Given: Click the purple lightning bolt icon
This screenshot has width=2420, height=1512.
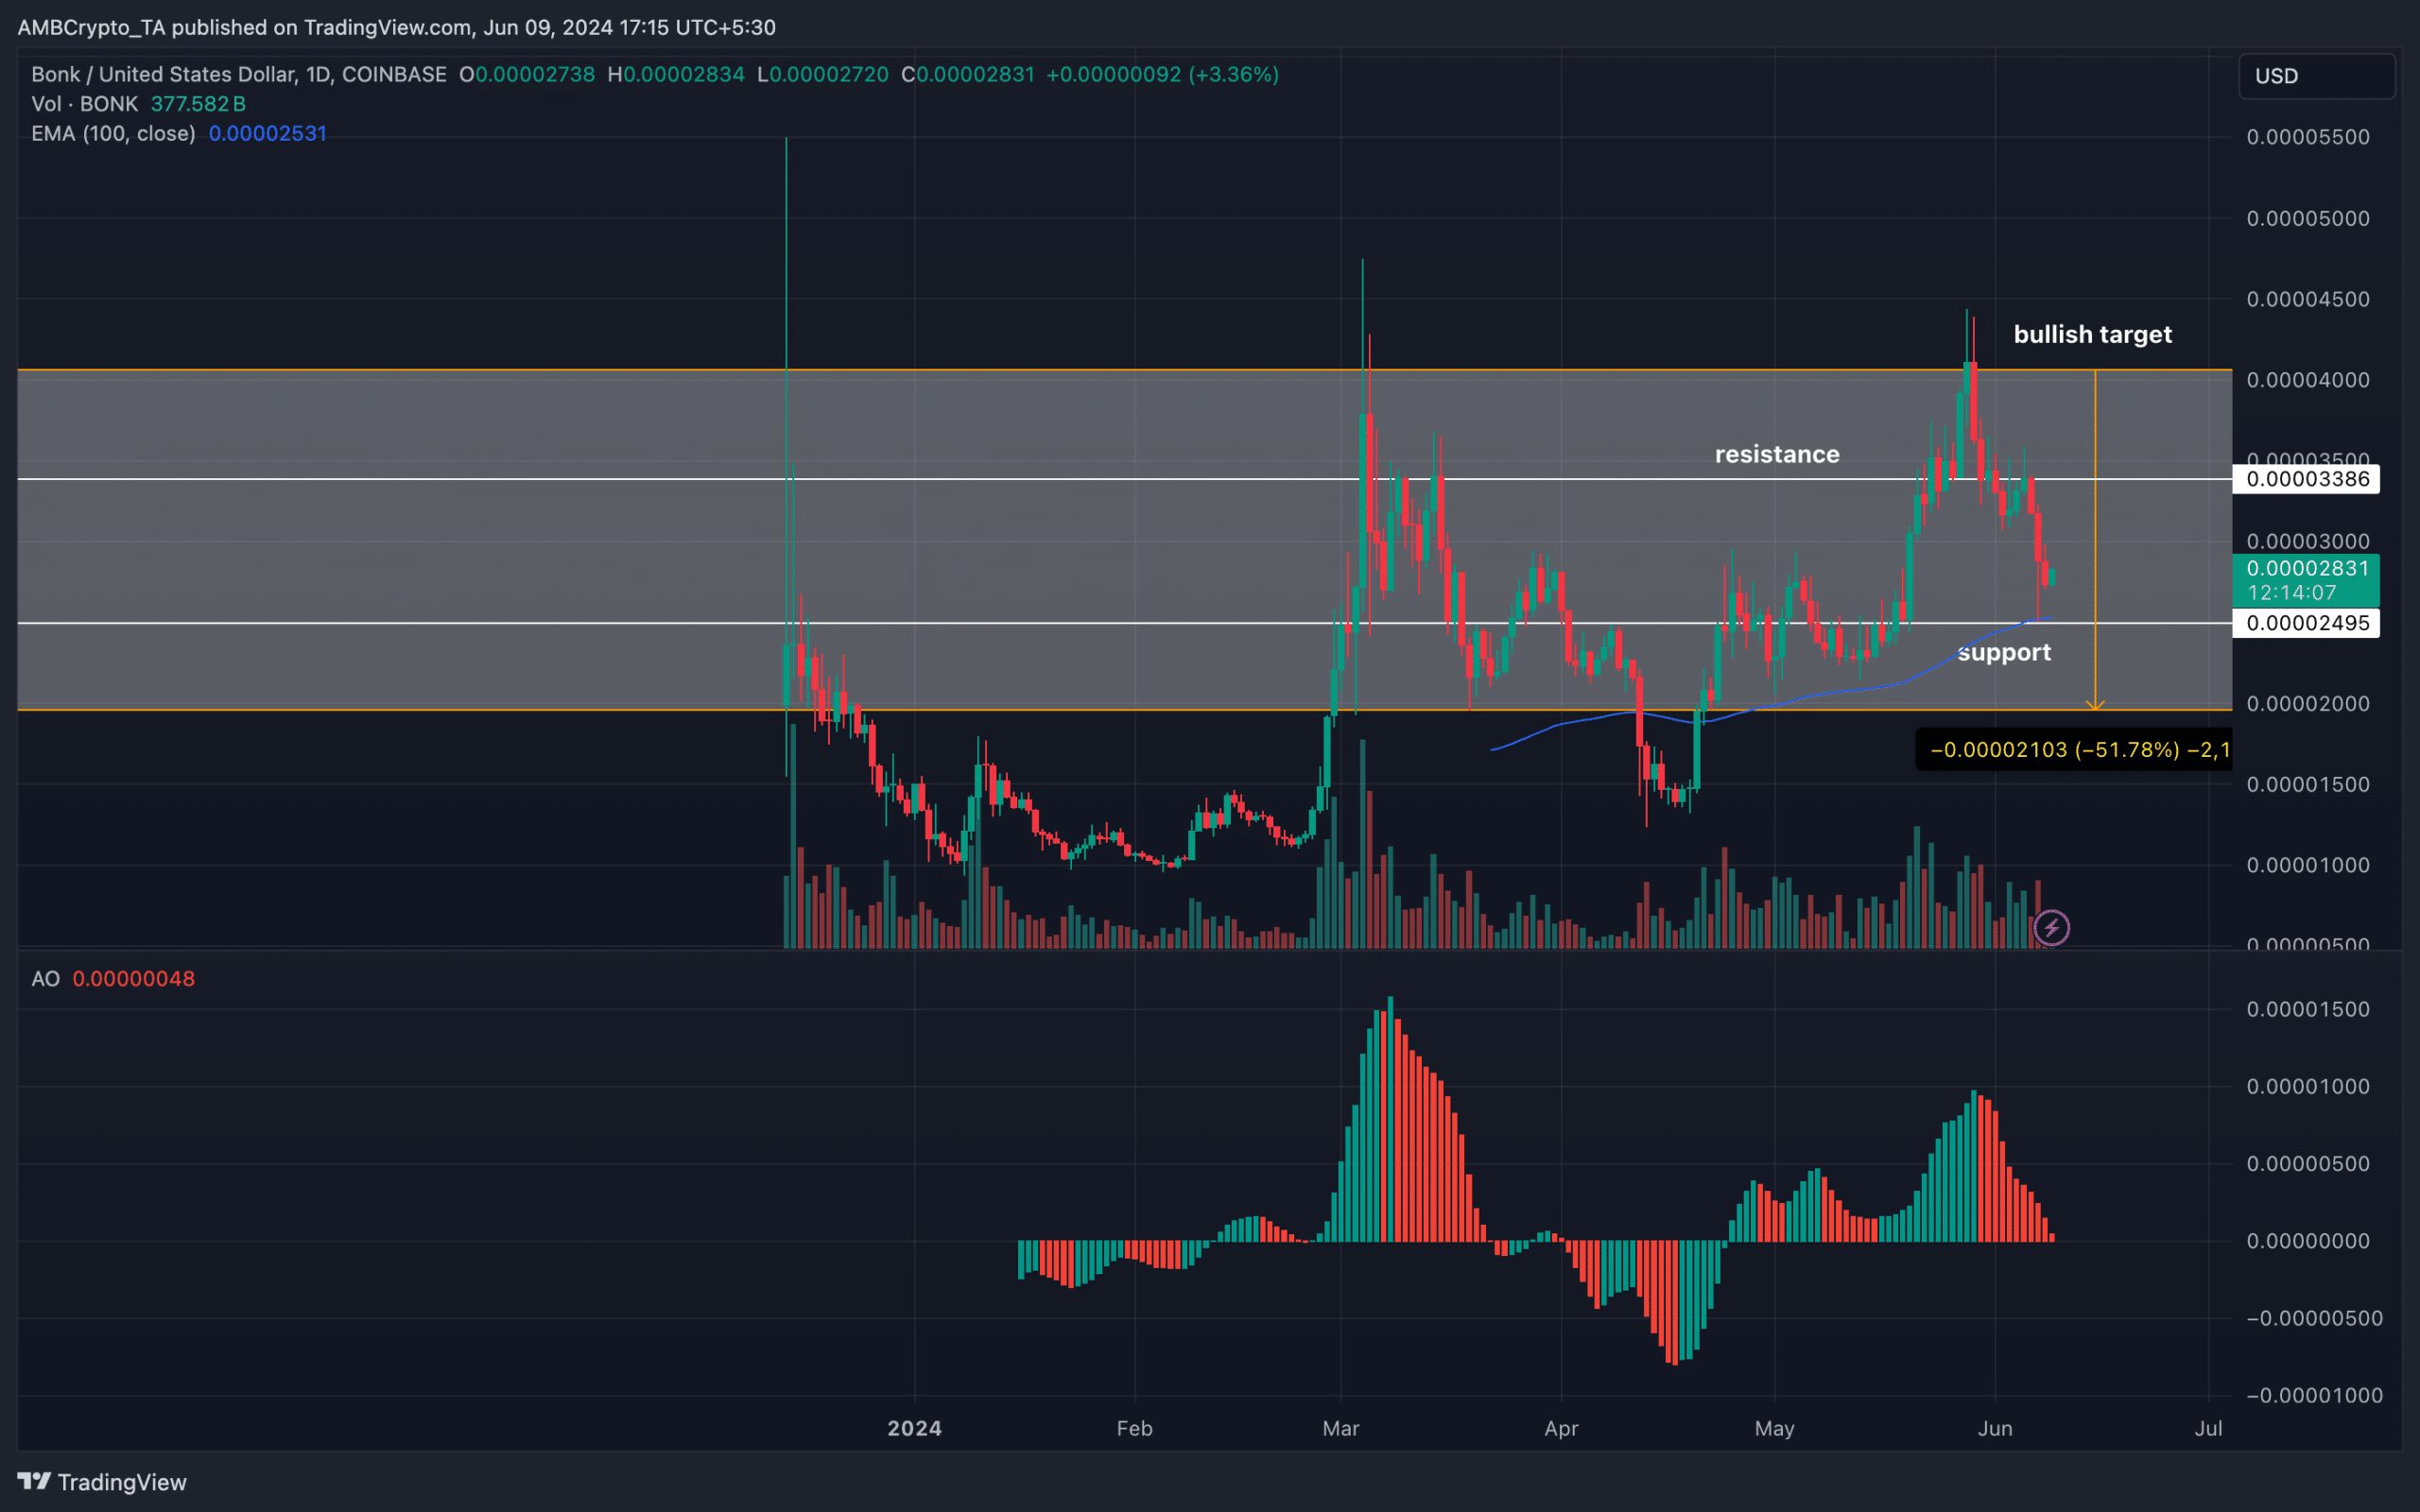Looking at the screenshot, I should pyautogui.click(x=2051, y=928).
